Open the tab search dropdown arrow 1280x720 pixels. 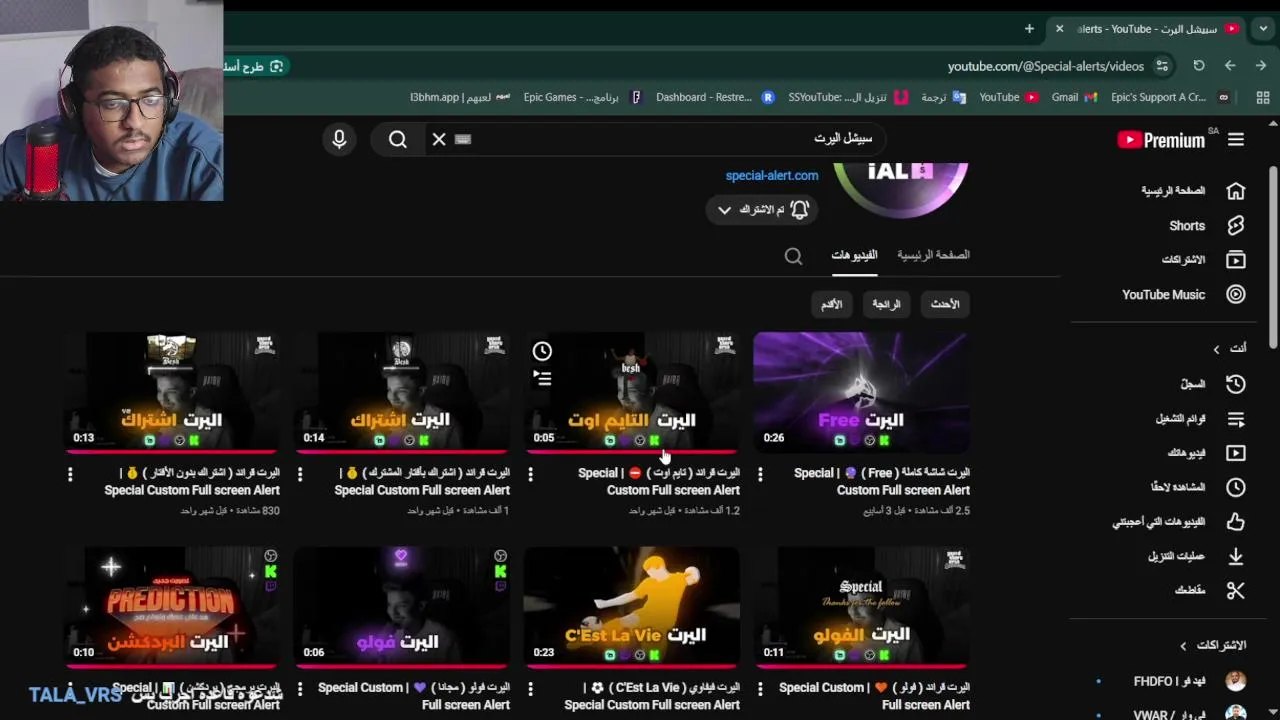pyautogui.click(x=1263, y=29)
